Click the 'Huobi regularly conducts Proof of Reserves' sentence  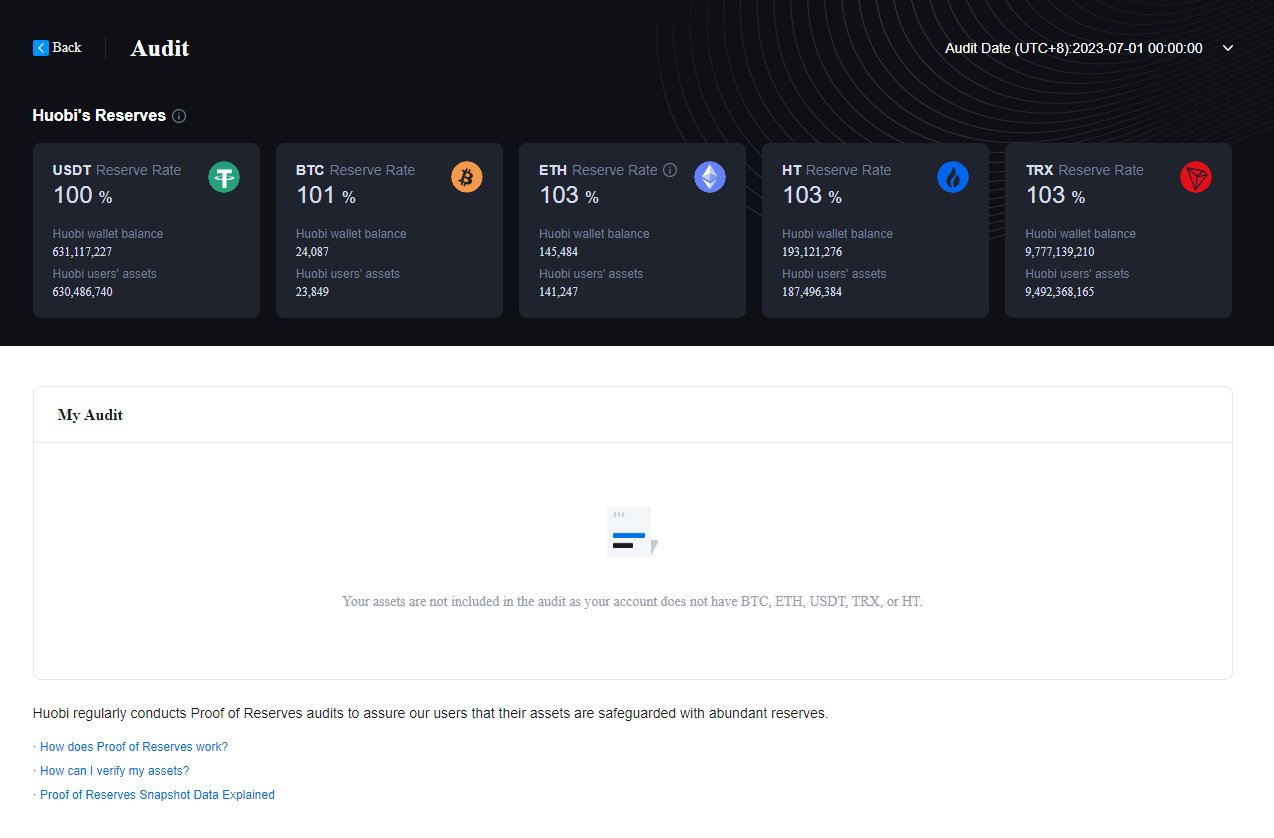pos(431,714)
